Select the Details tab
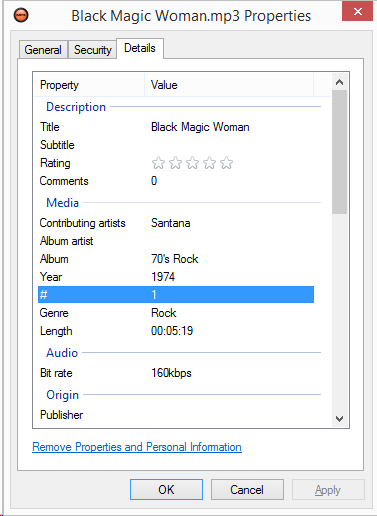This screenshot has width=377, height=516. (x=140, y=48)
